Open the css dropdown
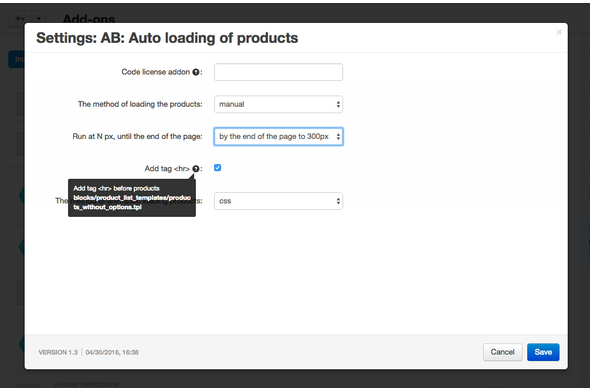The image size is (590, 391). pos(278,201)
